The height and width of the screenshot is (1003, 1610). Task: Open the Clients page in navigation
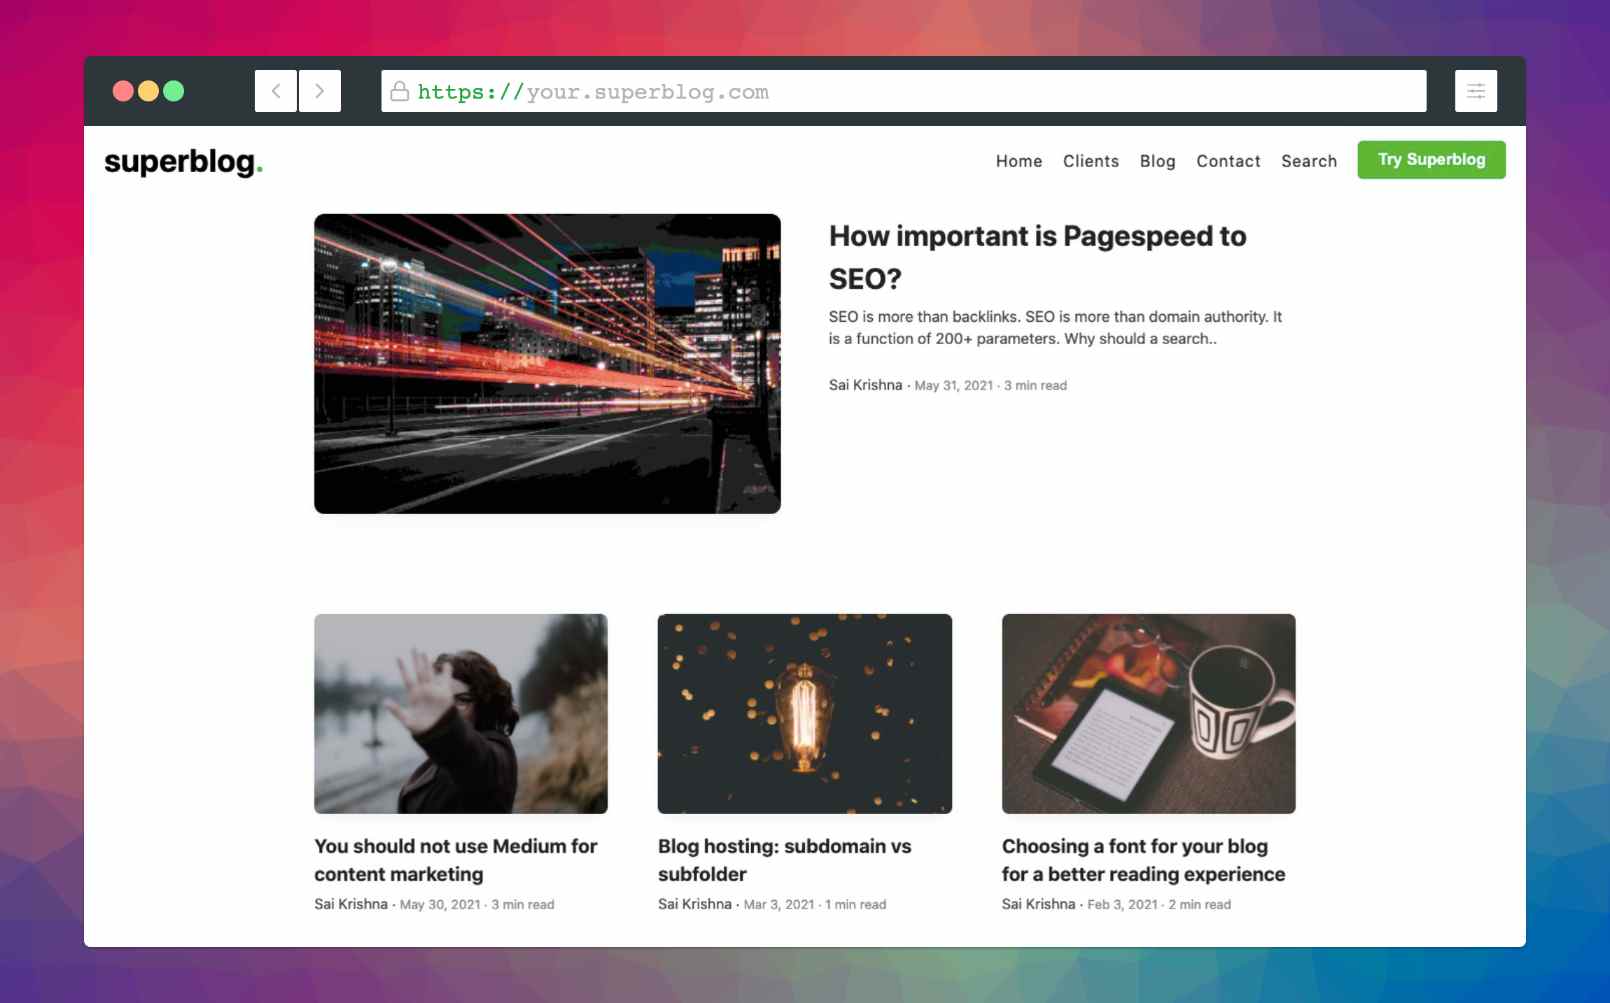coord(1090,161)
